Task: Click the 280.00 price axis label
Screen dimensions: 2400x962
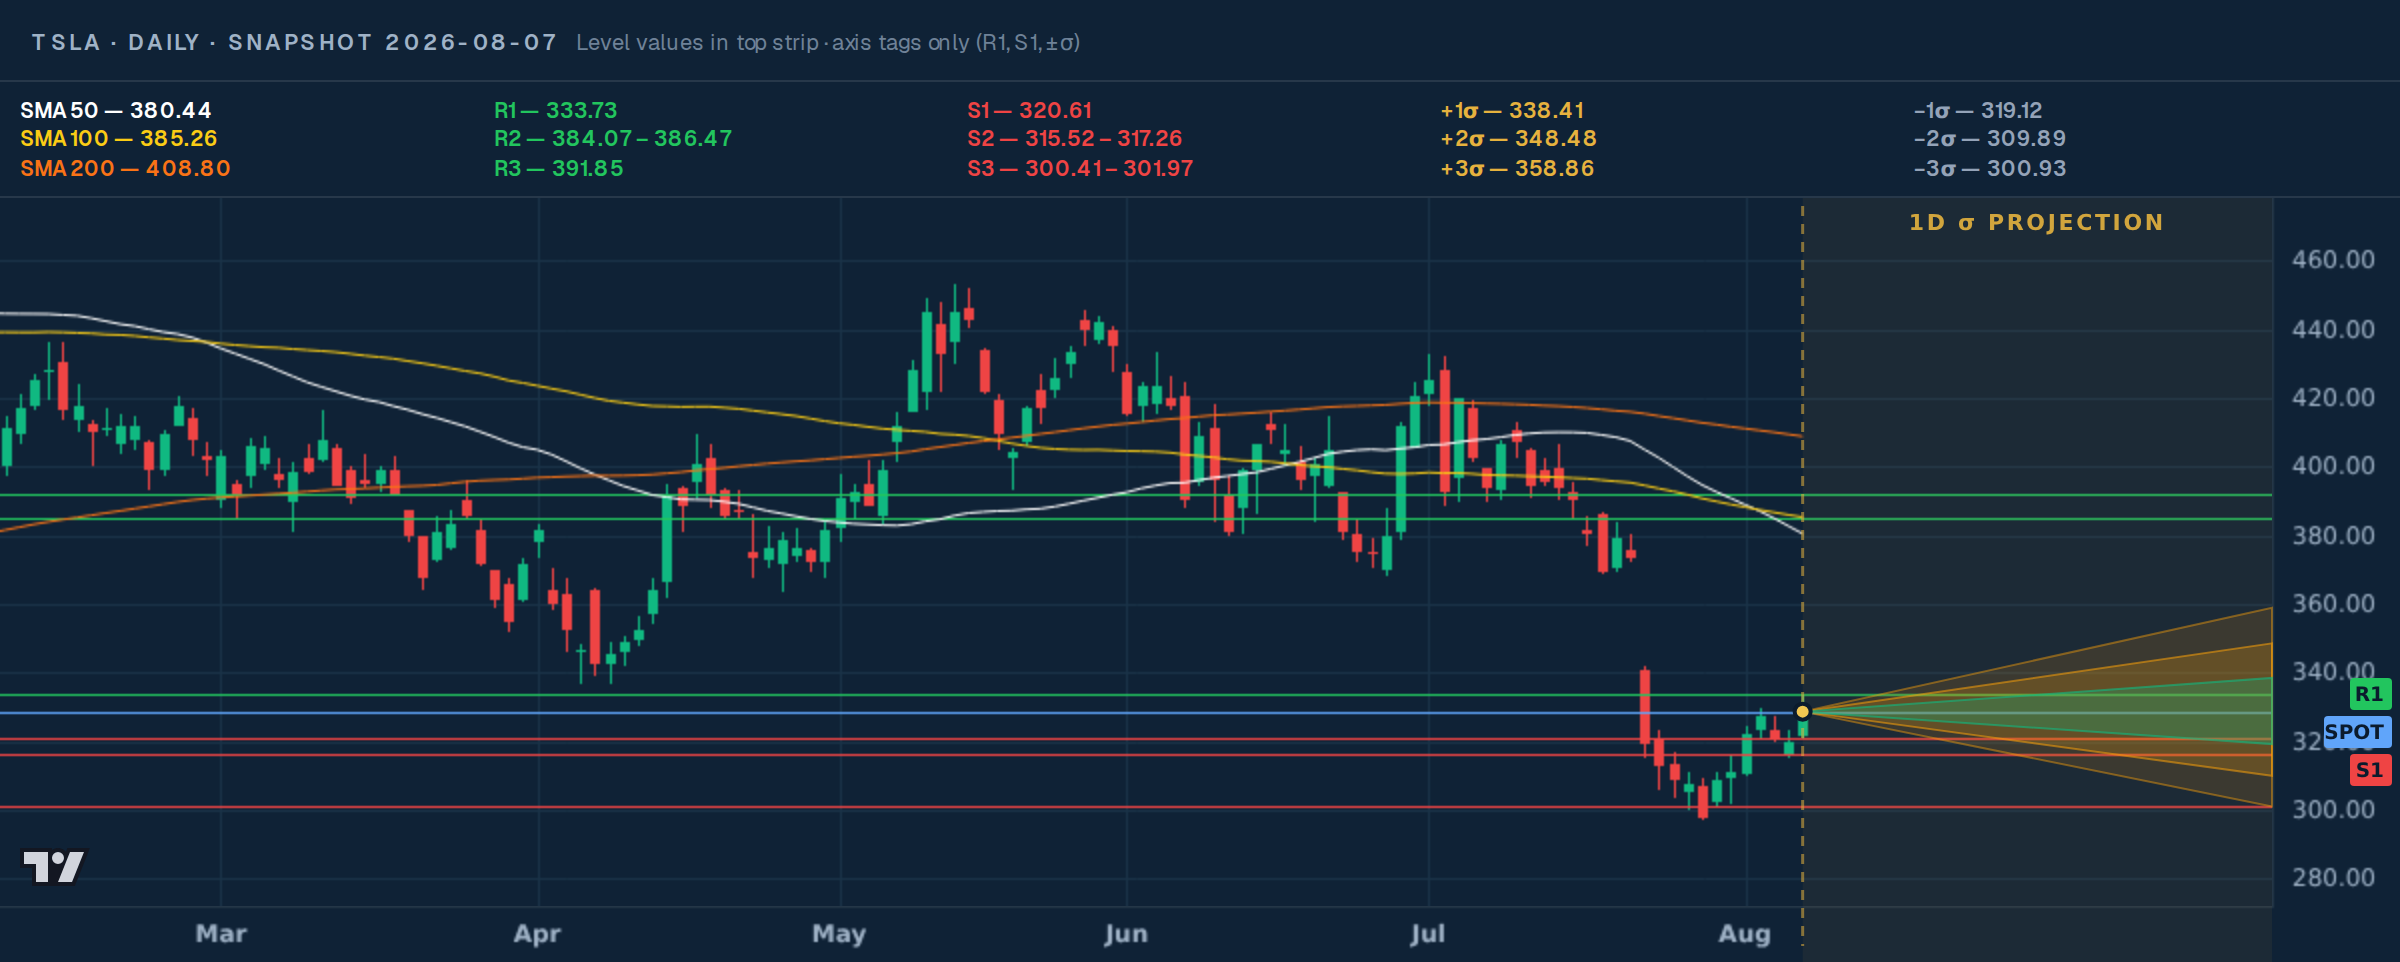Action: 2333,878
